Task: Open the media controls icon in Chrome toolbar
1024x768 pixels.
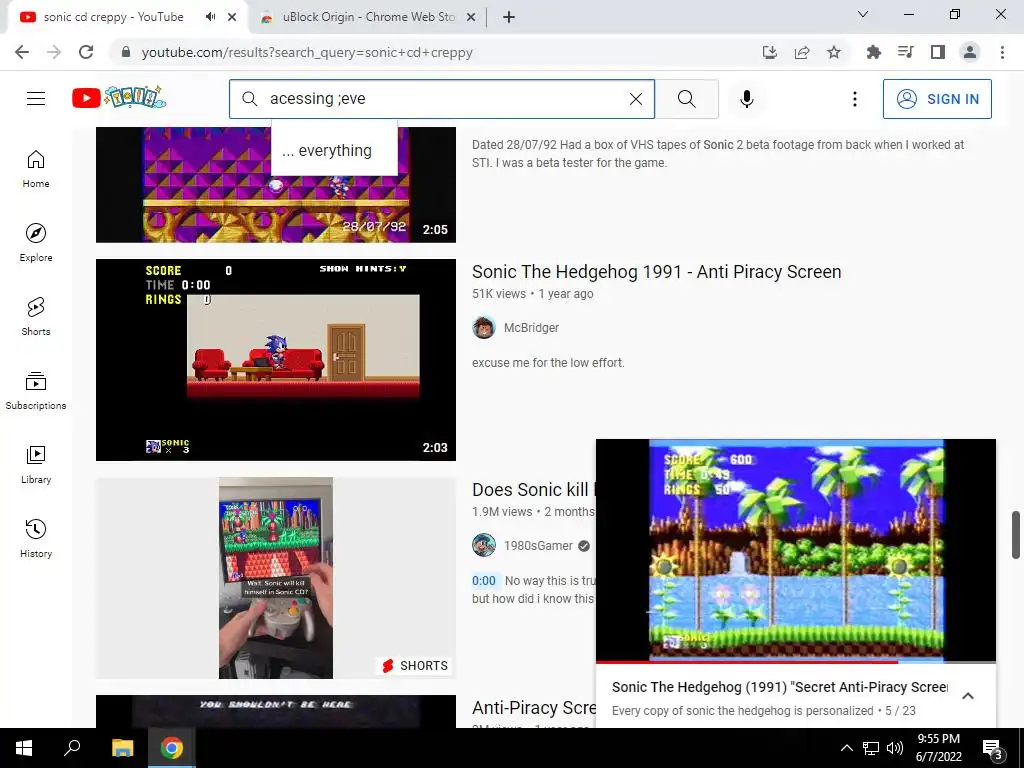Action: [906, 52]
